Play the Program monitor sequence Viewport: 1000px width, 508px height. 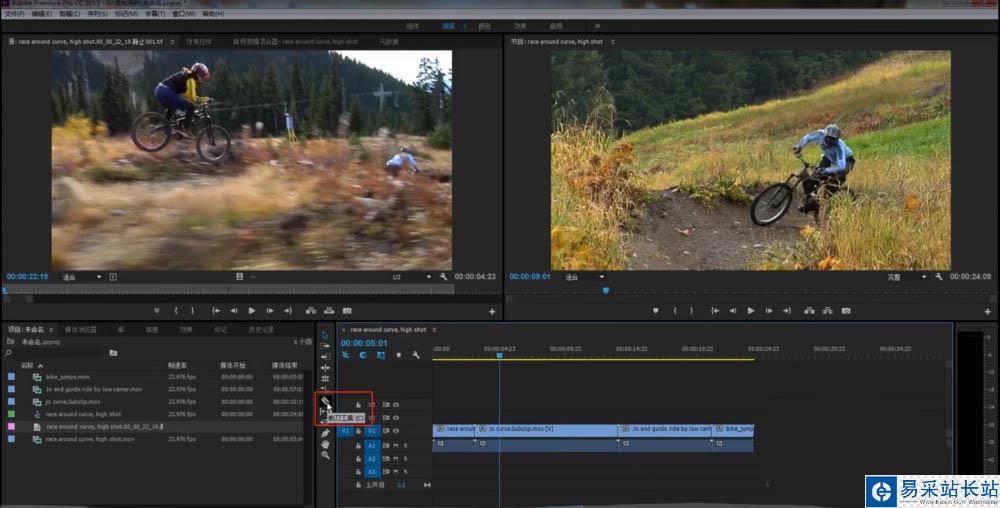coord(751,310)
